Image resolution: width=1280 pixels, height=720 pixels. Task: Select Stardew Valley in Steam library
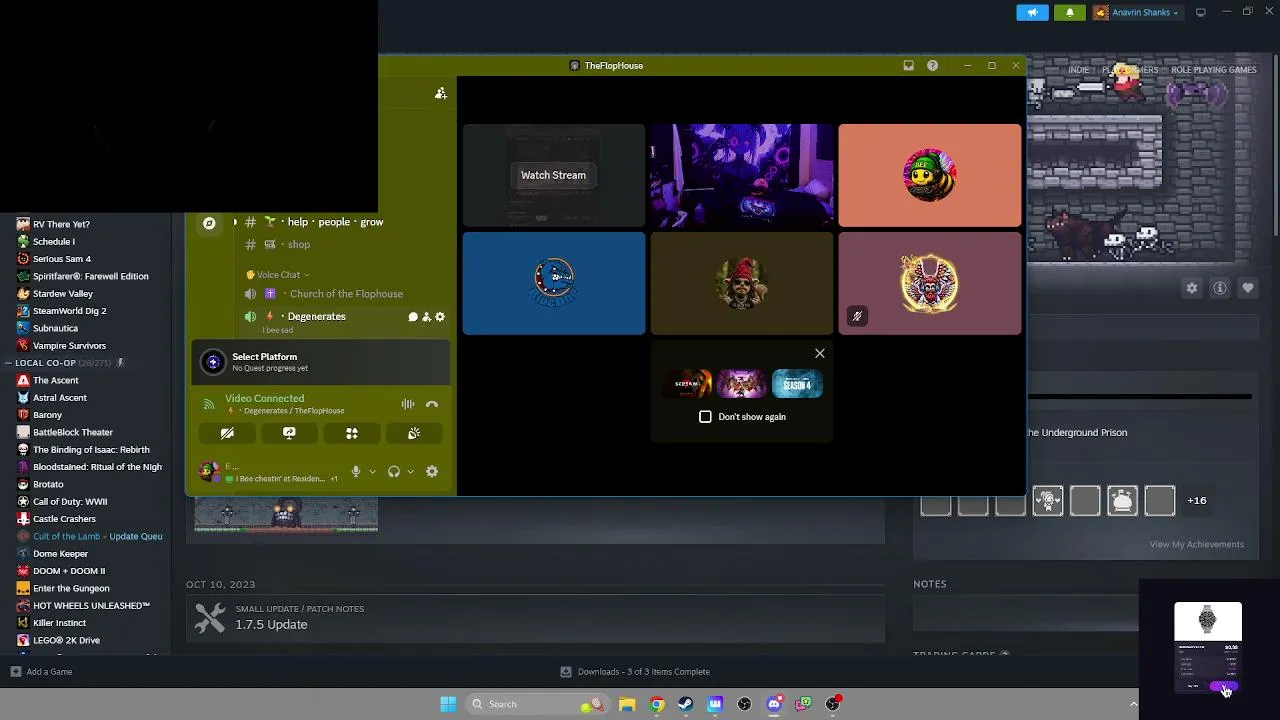63,294
